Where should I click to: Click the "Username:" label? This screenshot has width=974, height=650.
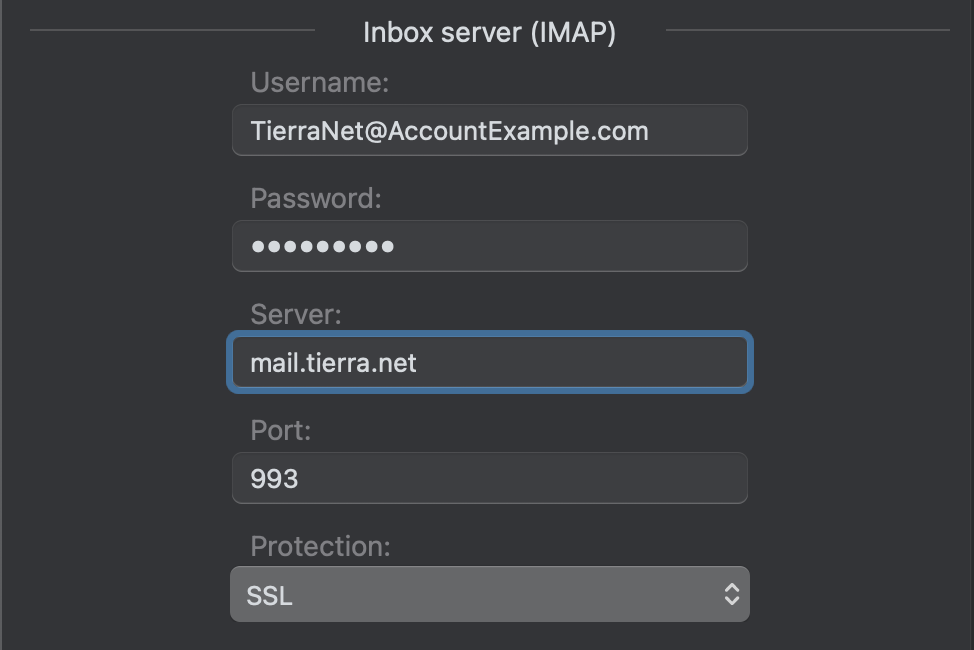click(x=320, y=83)
